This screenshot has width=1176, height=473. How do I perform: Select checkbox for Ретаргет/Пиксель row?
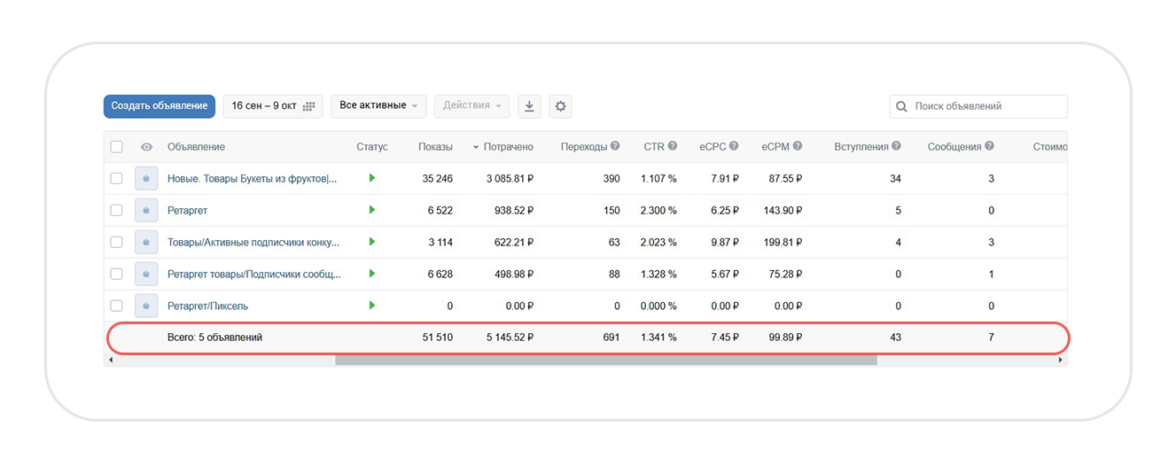pyautogui.click(x=116, y=306)
